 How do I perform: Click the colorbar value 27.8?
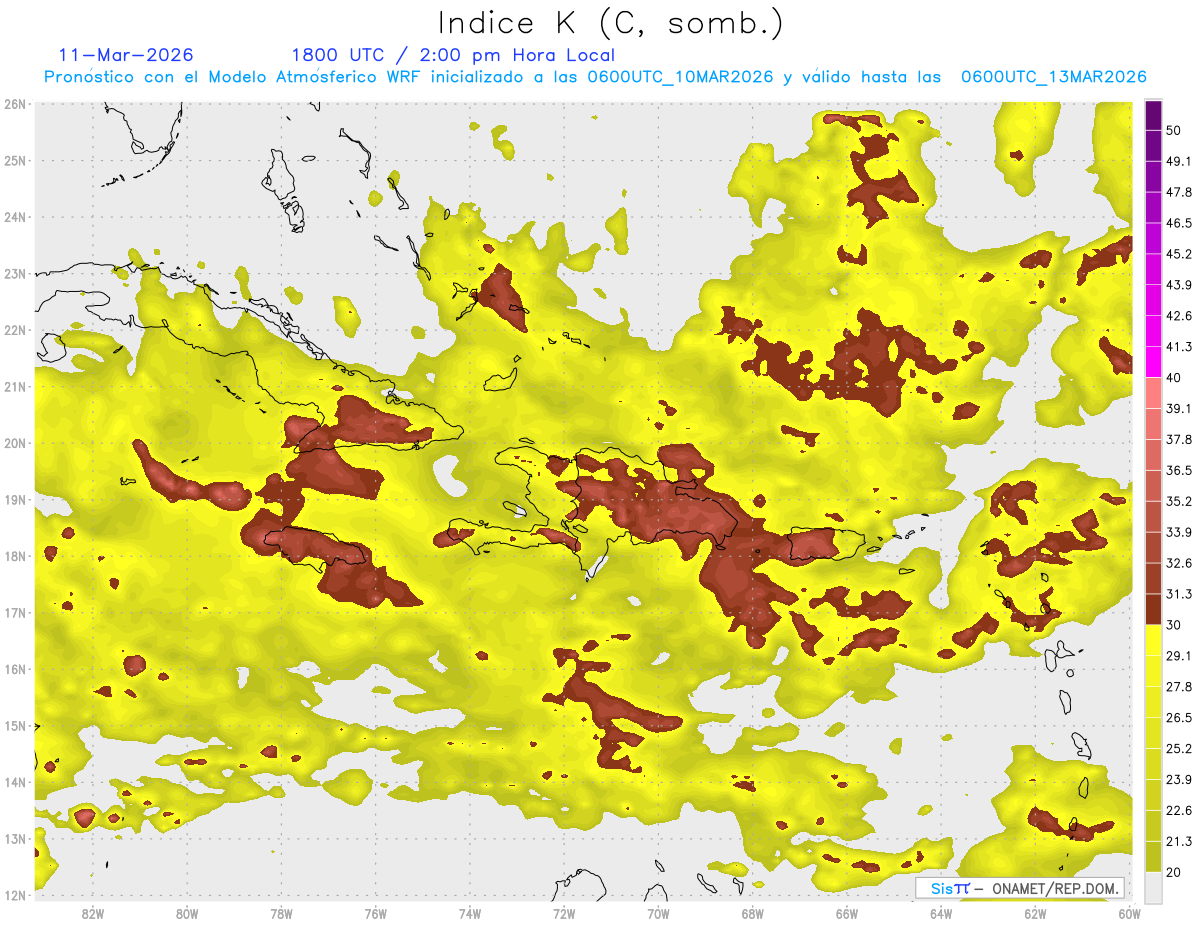point(1178,687)
